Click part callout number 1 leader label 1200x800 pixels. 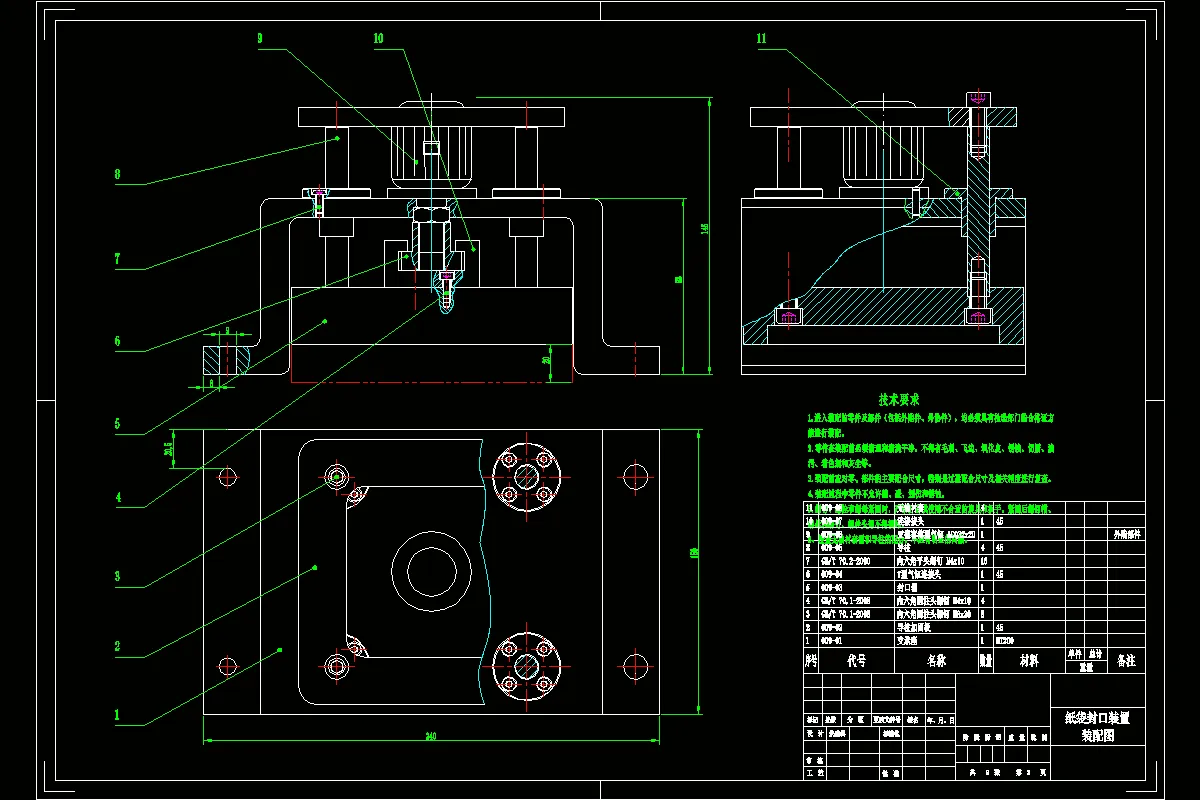(117, 715)
